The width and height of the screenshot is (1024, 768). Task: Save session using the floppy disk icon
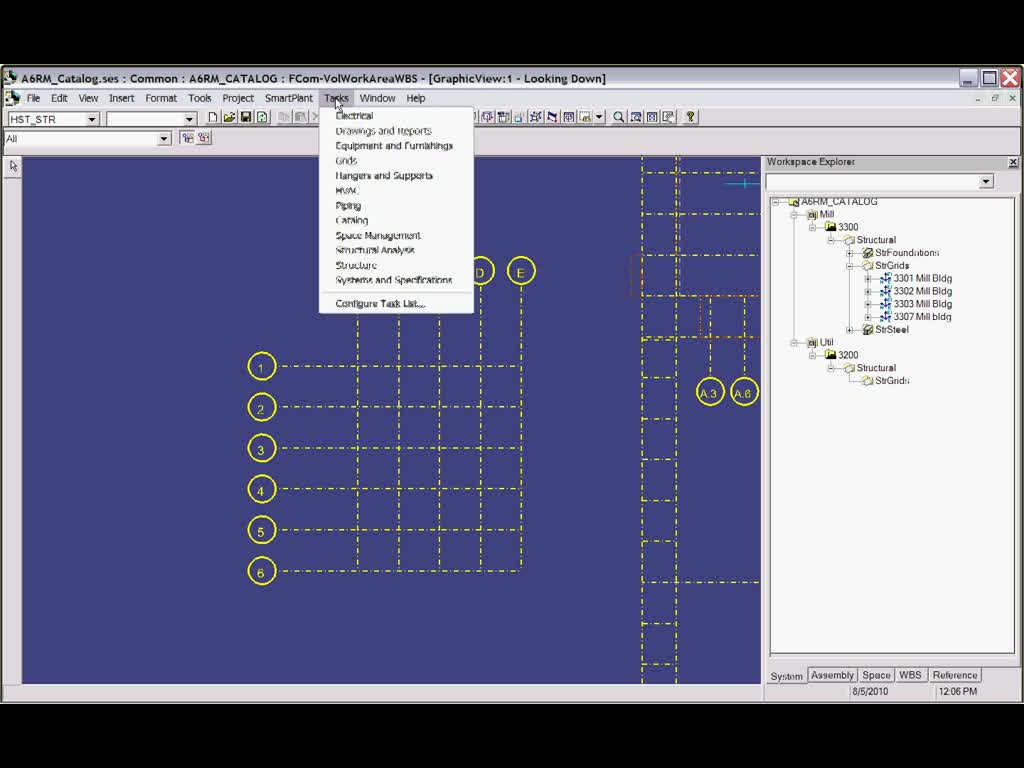point(246,118)
